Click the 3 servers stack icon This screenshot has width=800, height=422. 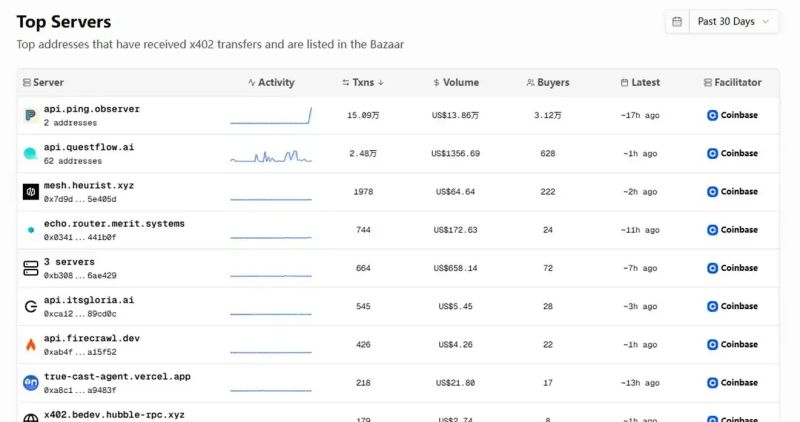pos(31,268)
